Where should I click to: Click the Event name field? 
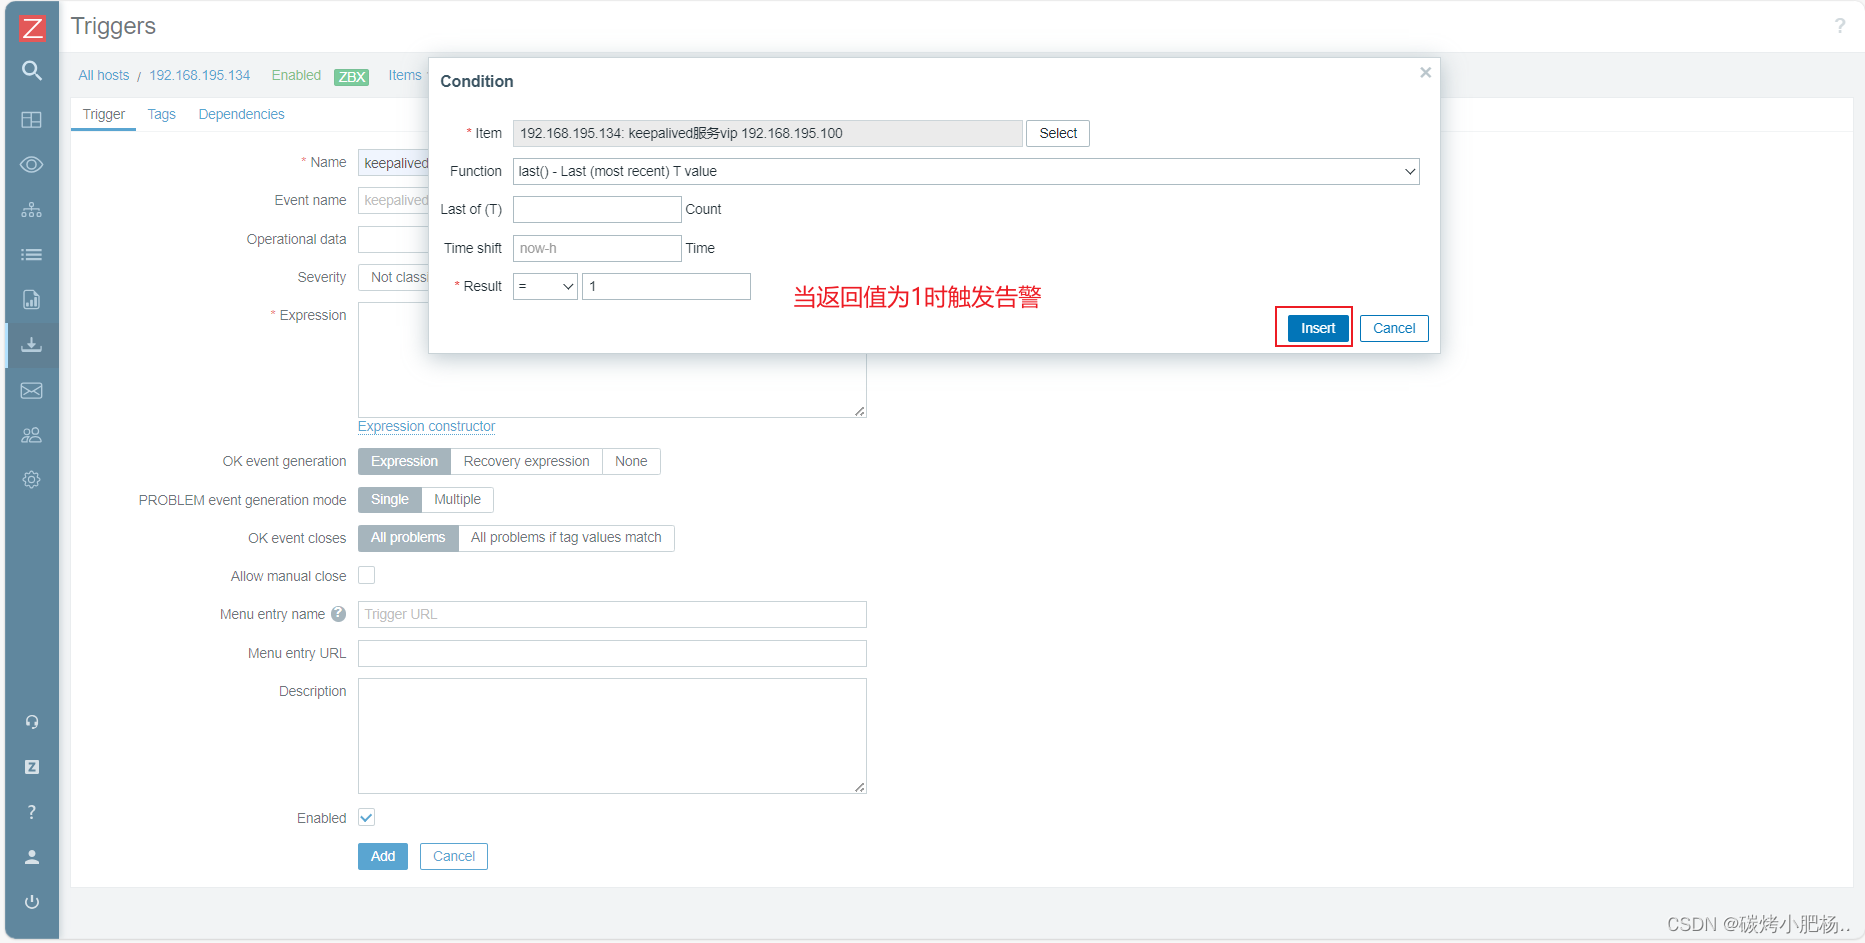[x=393, y=200]
